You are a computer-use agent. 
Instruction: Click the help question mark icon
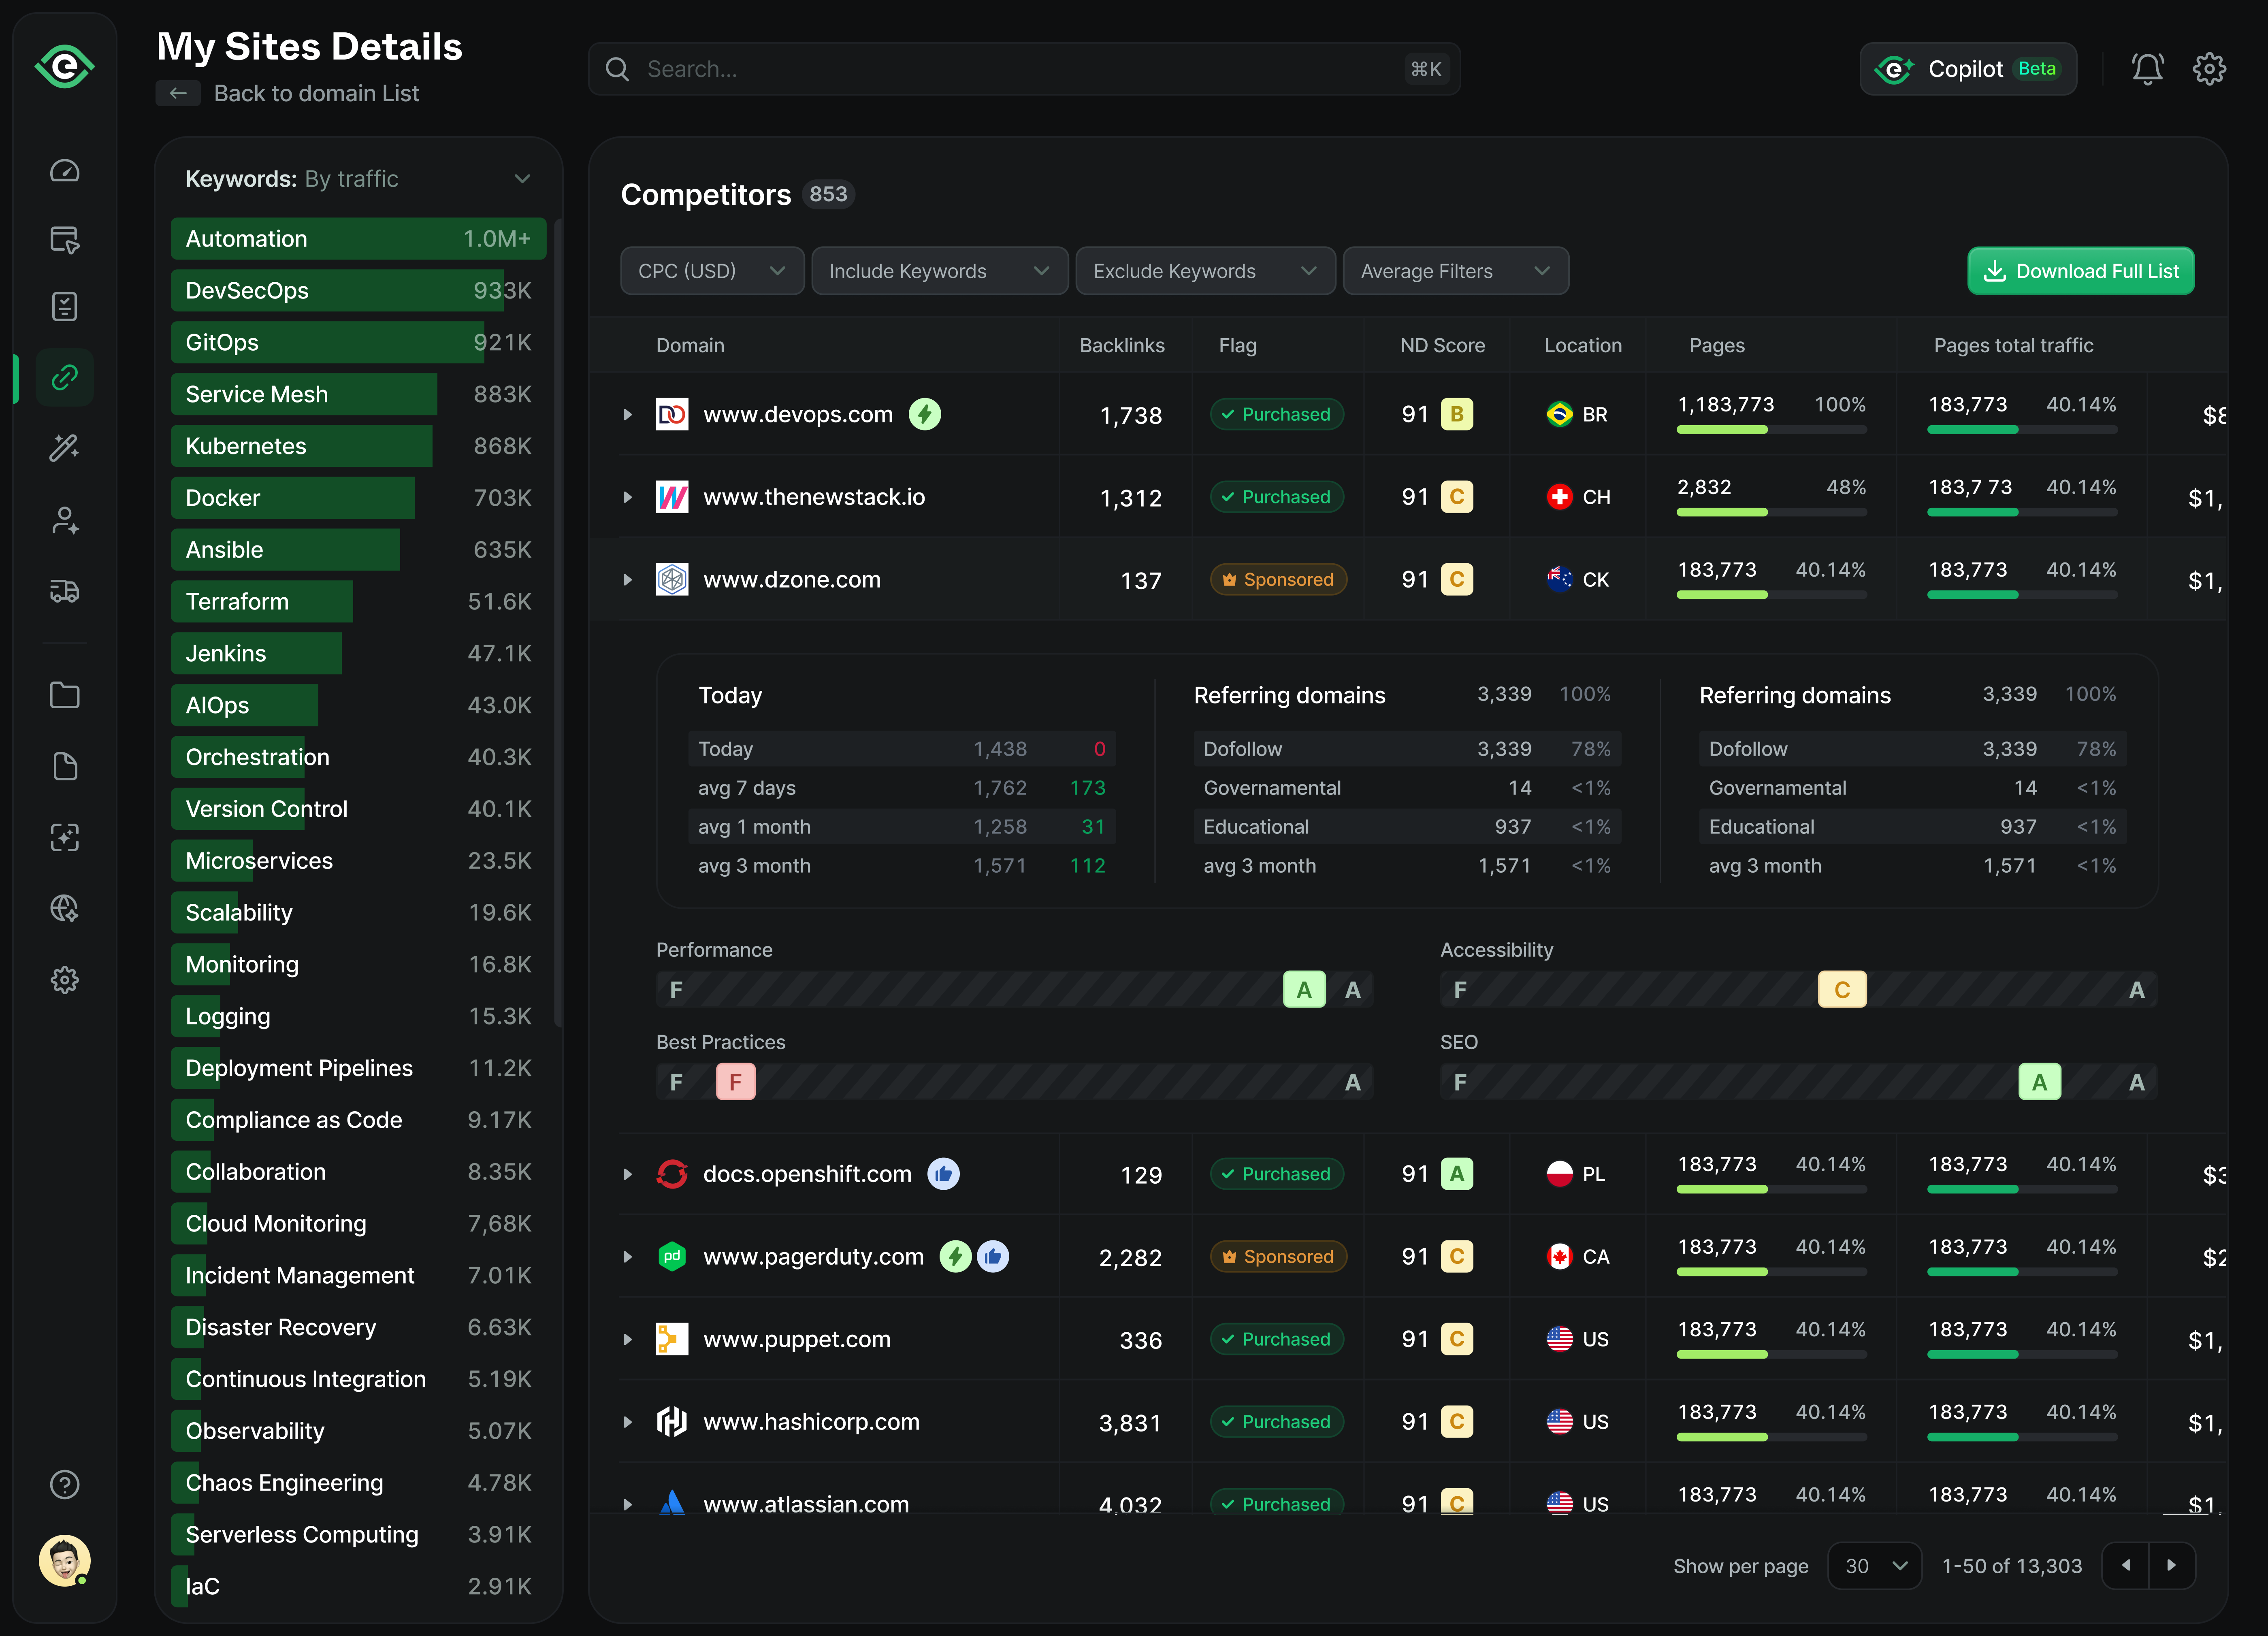(x=64, y=1484)
